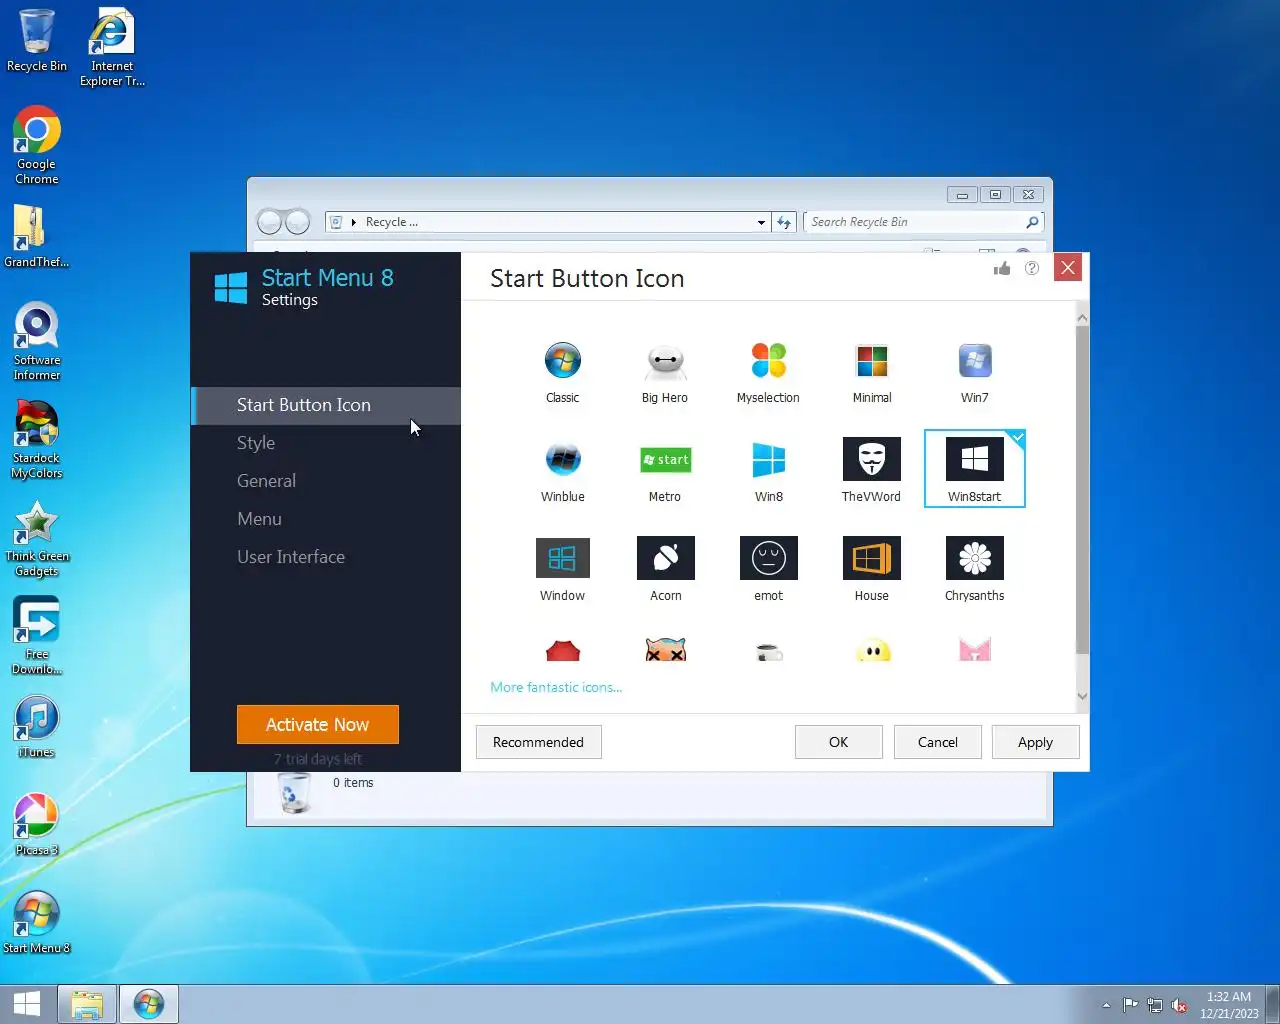Click the Cancel button
1280x1024 pixels.
point(937,742)
